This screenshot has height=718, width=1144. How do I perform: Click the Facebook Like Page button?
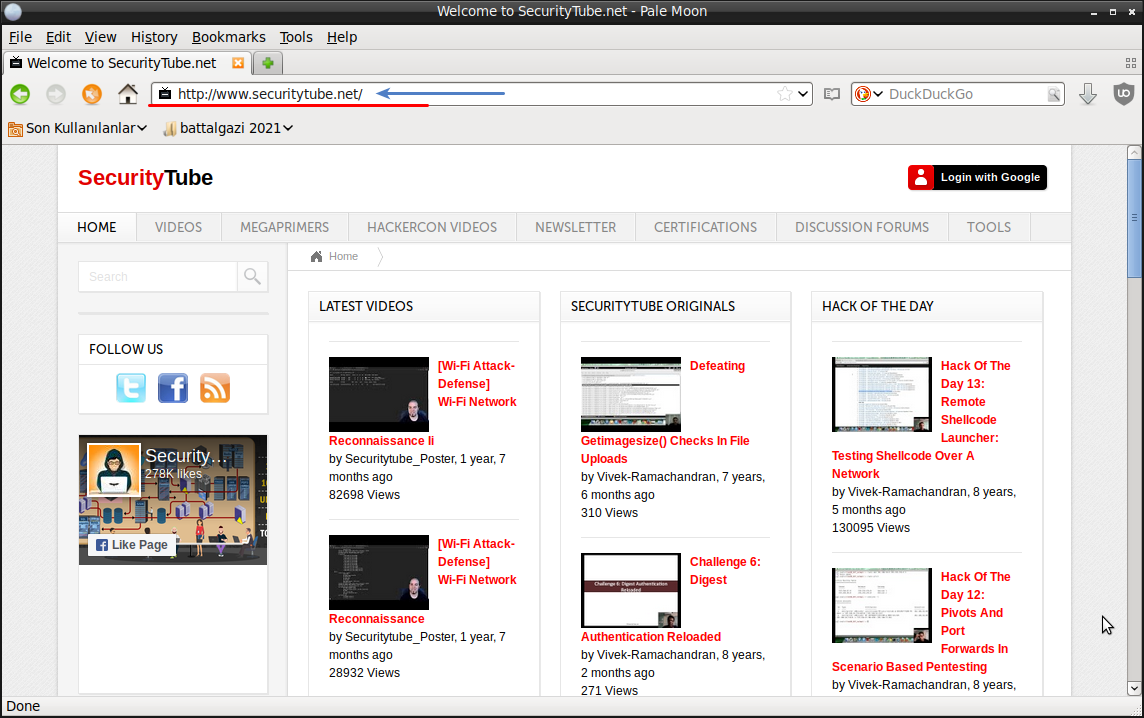pyautogui.click(x=132, y=544)
